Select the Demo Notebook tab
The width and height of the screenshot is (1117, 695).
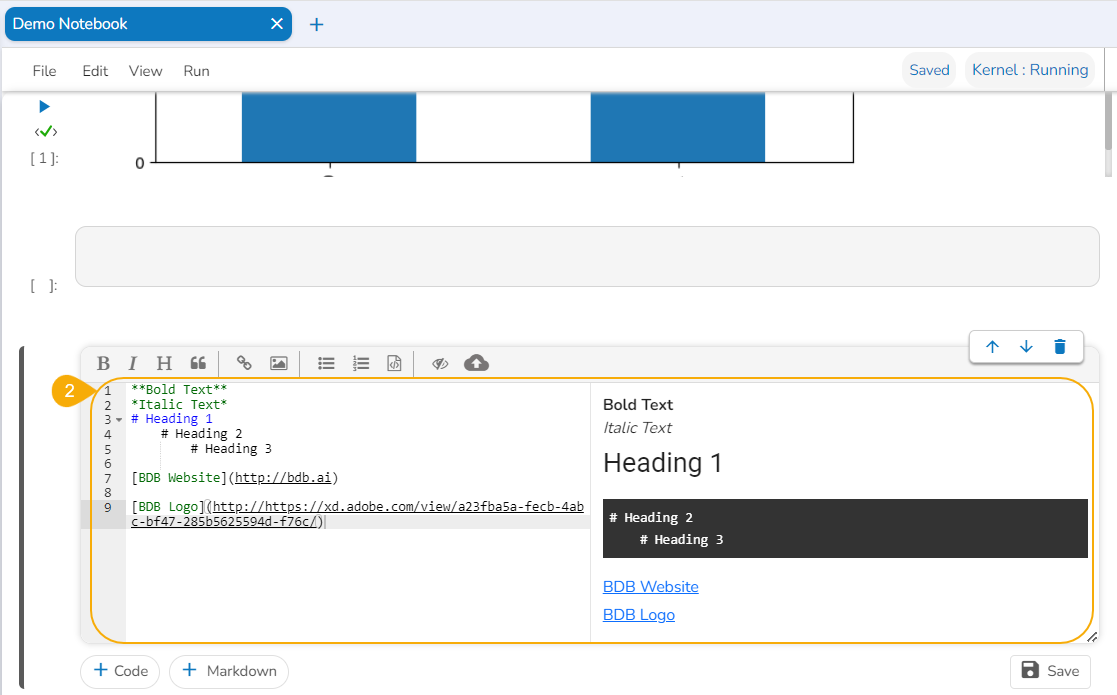[148, 24]
